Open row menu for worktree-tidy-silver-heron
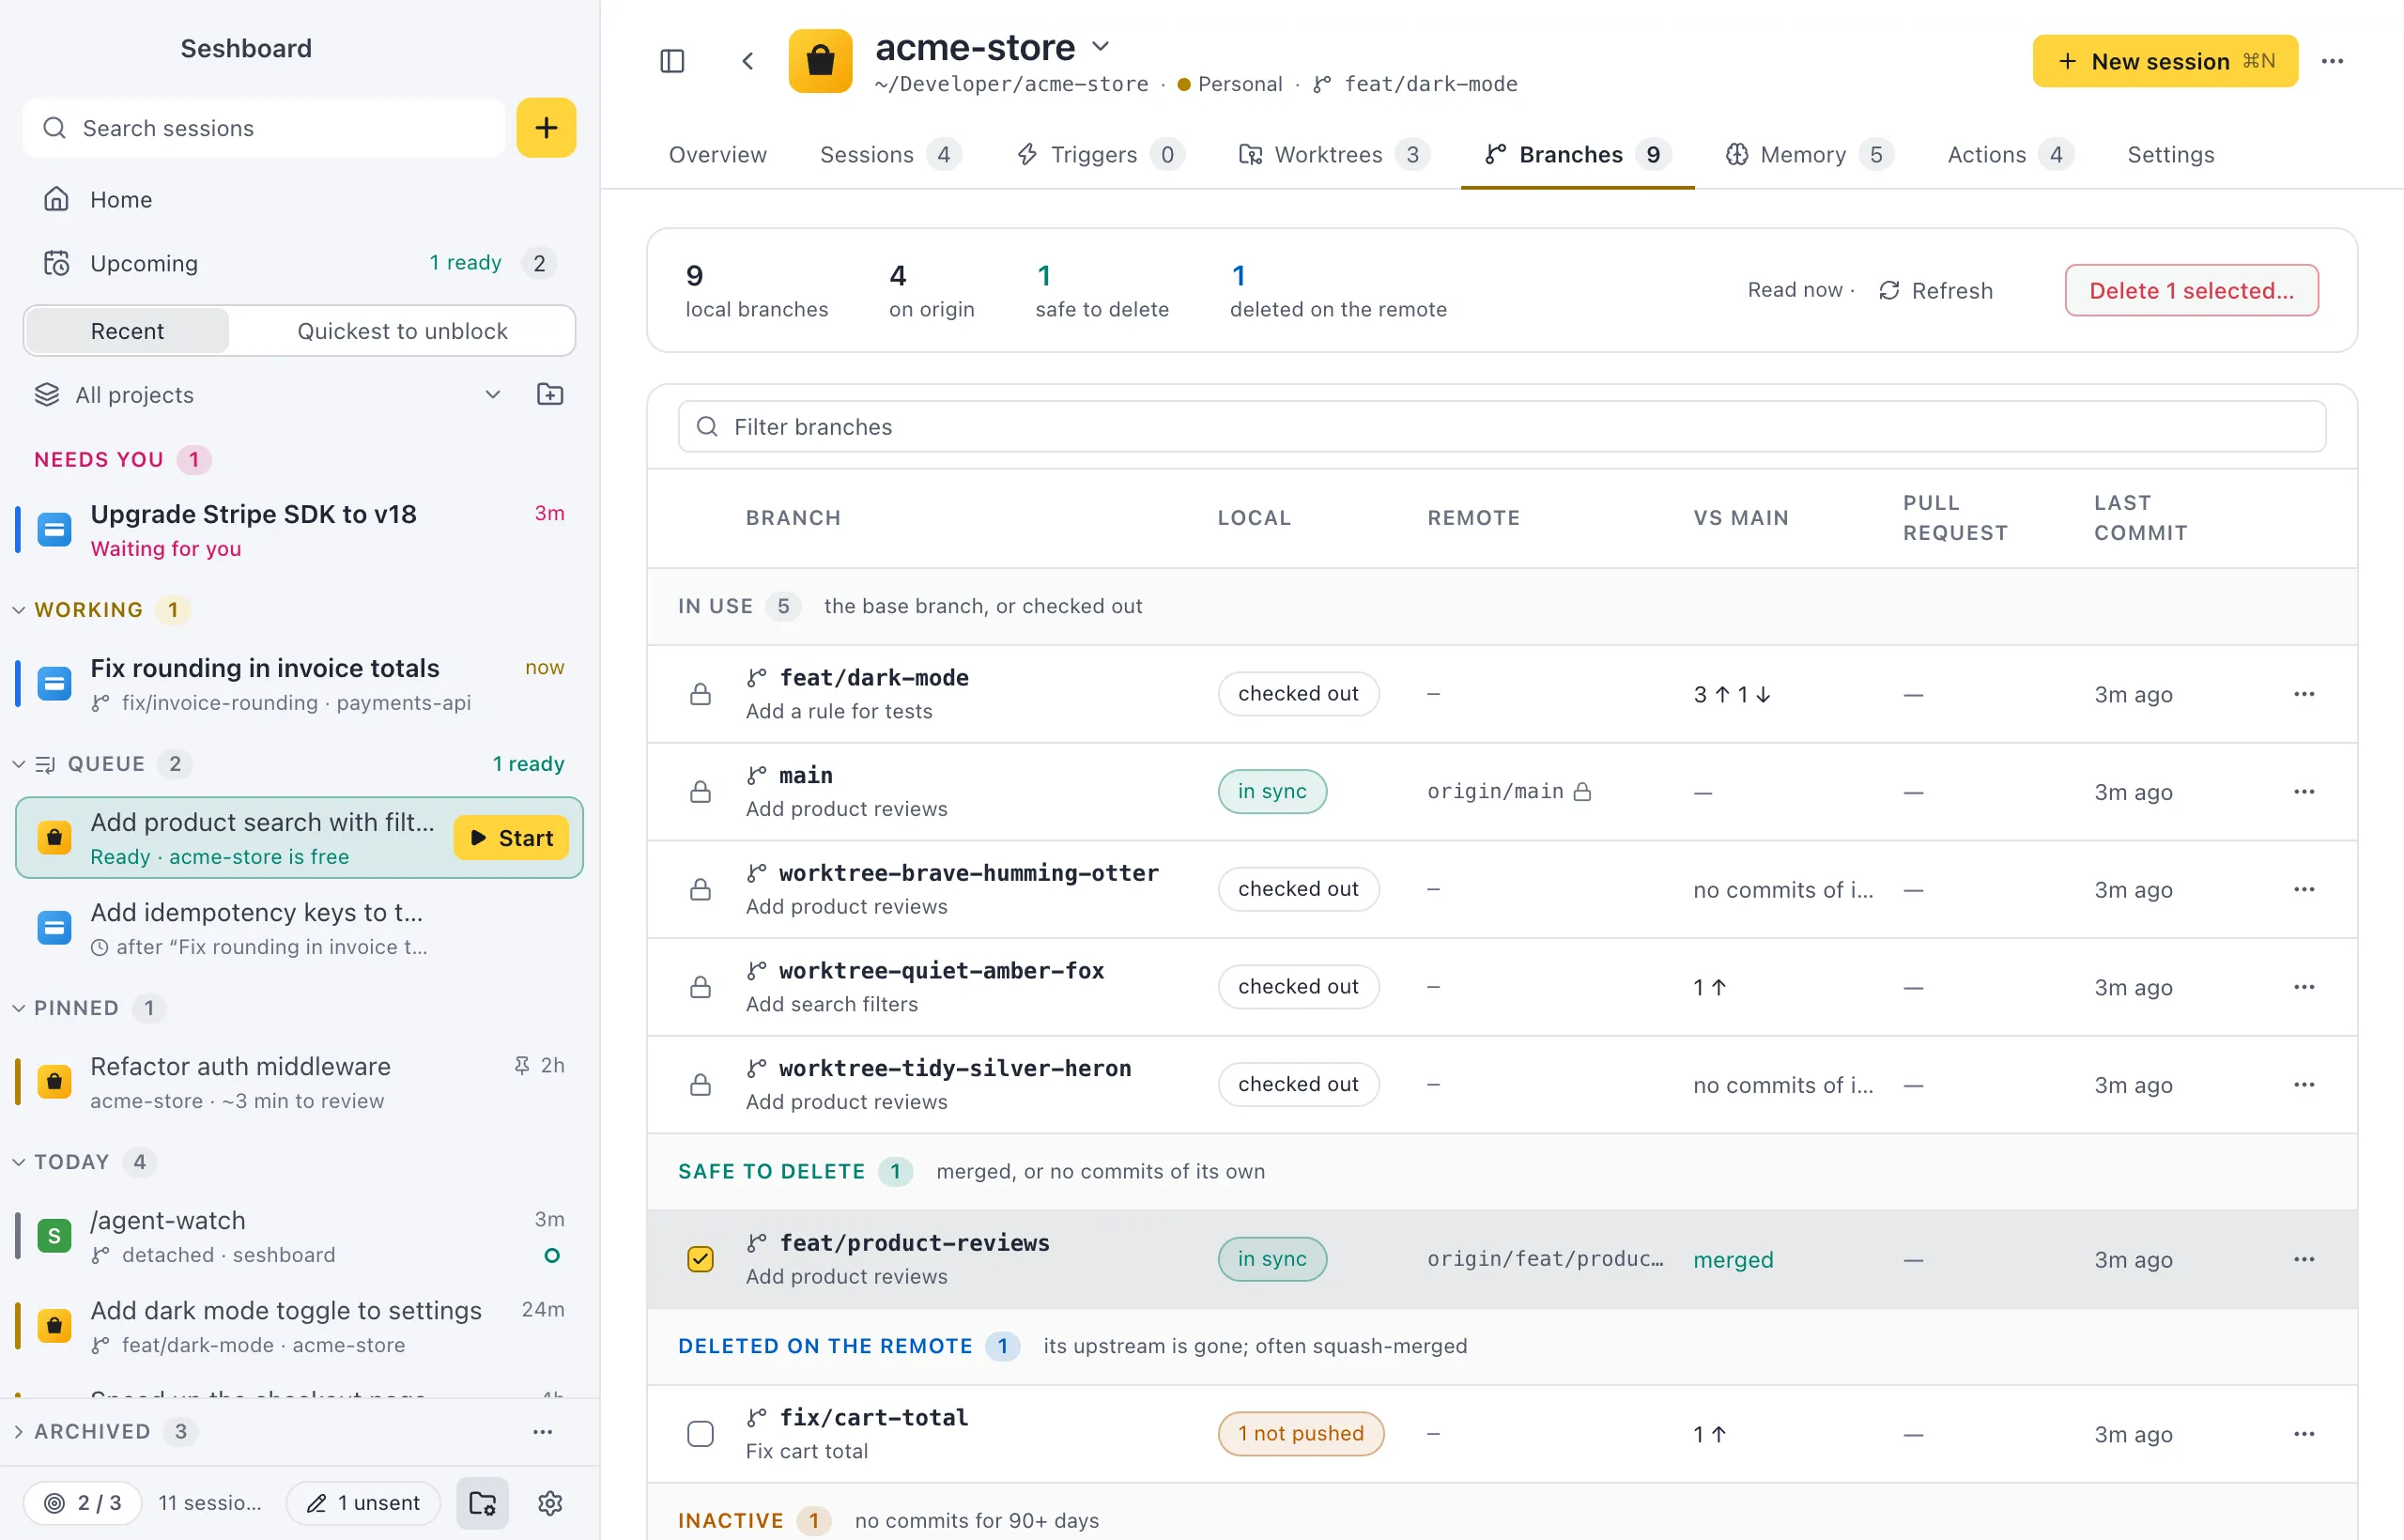This screenshot has height=1540, width=2404. tap(2304, 1085)
